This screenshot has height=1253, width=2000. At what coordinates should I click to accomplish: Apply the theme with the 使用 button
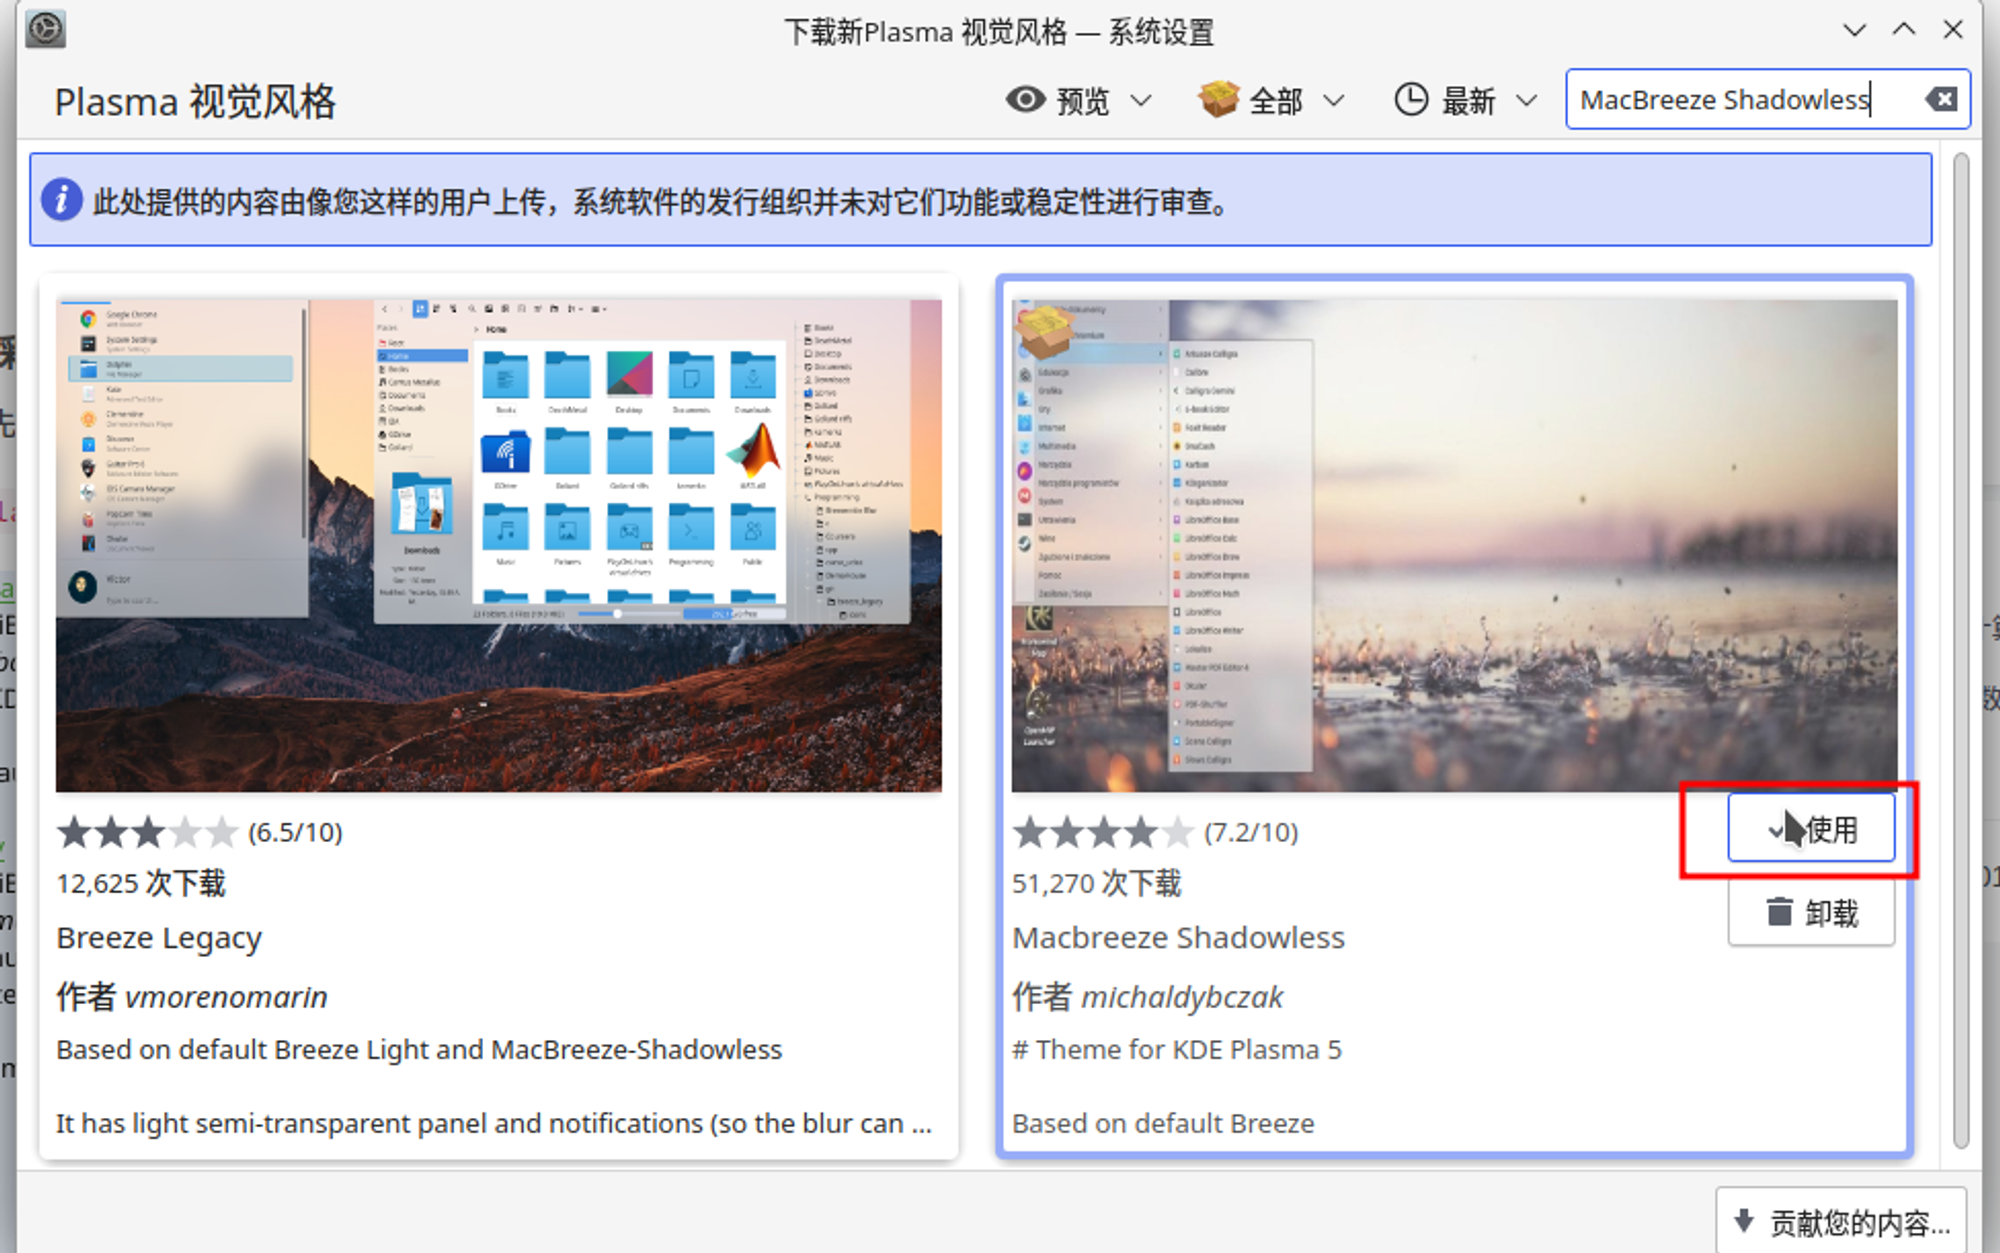1811,829
